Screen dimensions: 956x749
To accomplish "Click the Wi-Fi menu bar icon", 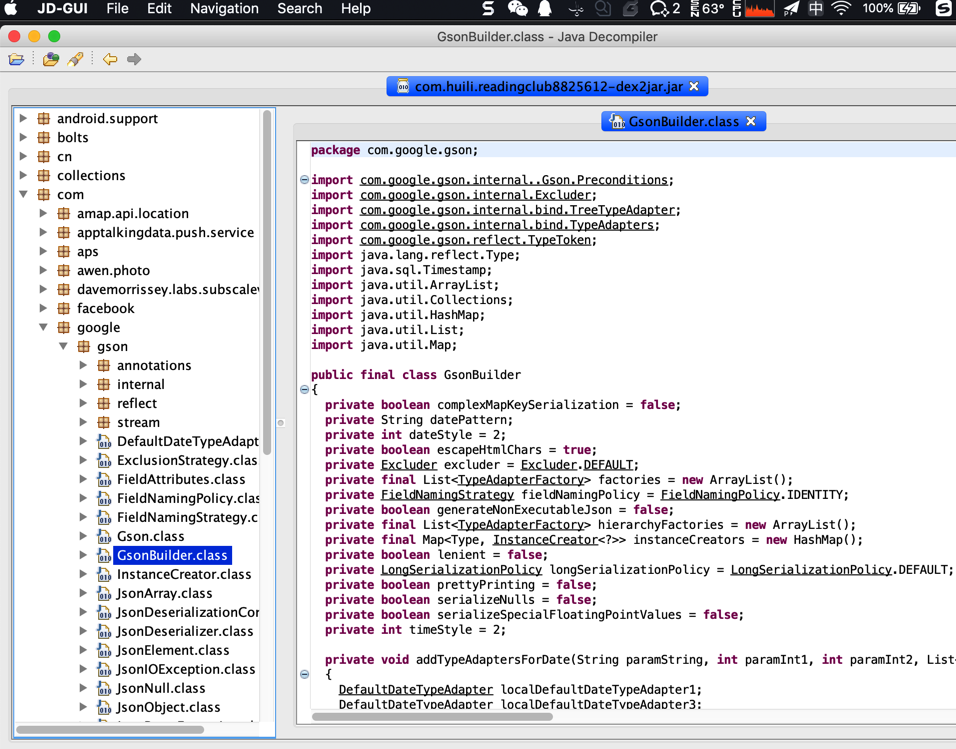I will (841, 9).
